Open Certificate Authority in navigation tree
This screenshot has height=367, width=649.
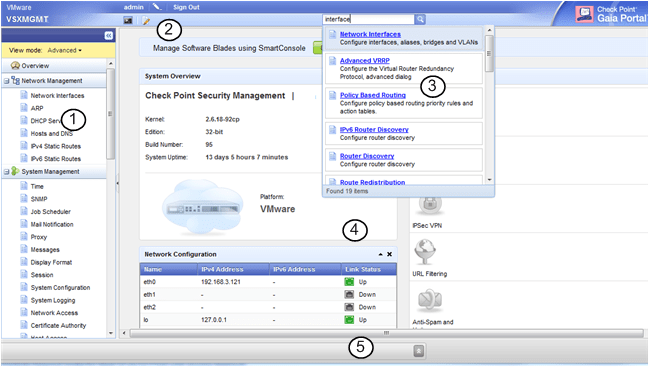pos(58,325)
